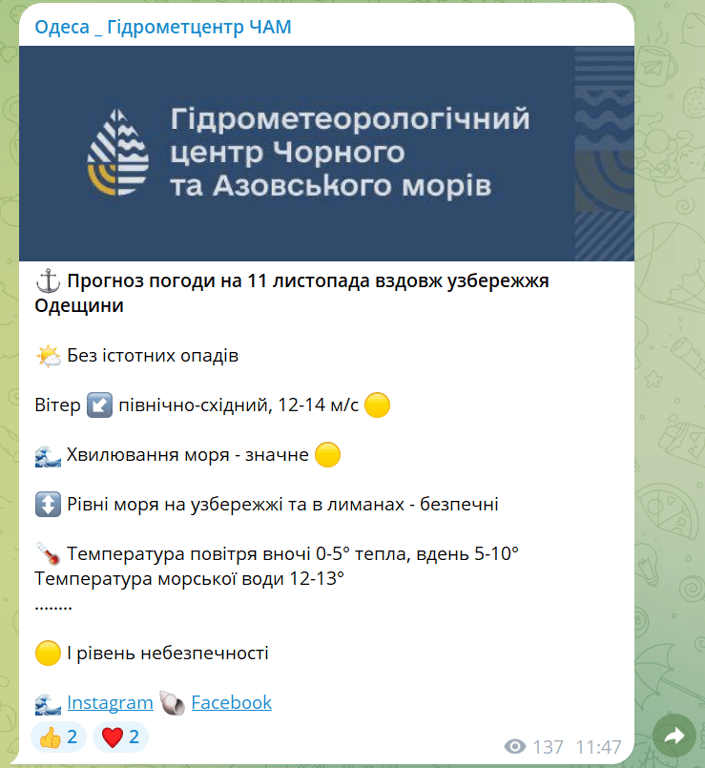Click the yellow circle before І рівень небезпечності
This screenshot has width=705, height=768.
pyautogui.click(x=48, y=653)
